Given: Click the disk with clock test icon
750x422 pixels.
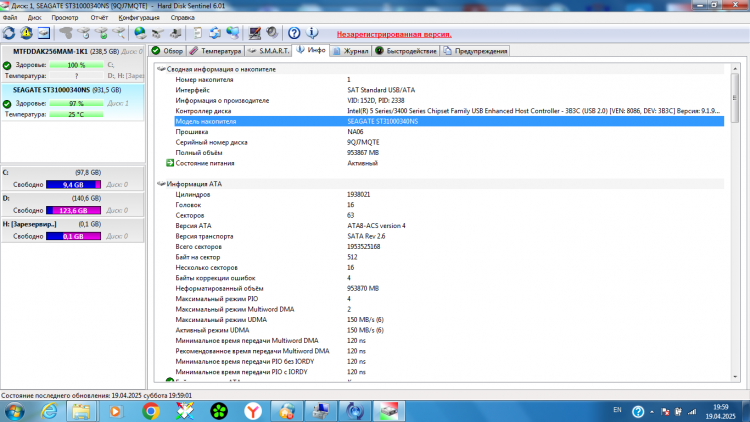Looking at the screenshot, I should (x=83, y=33).
